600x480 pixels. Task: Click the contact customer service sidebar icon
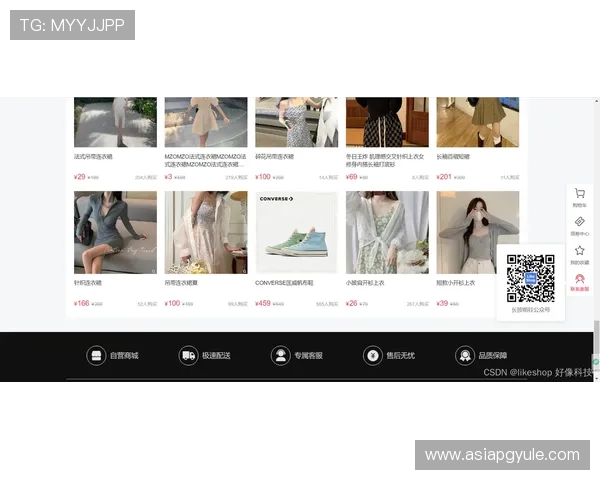[x=579, y=279]
